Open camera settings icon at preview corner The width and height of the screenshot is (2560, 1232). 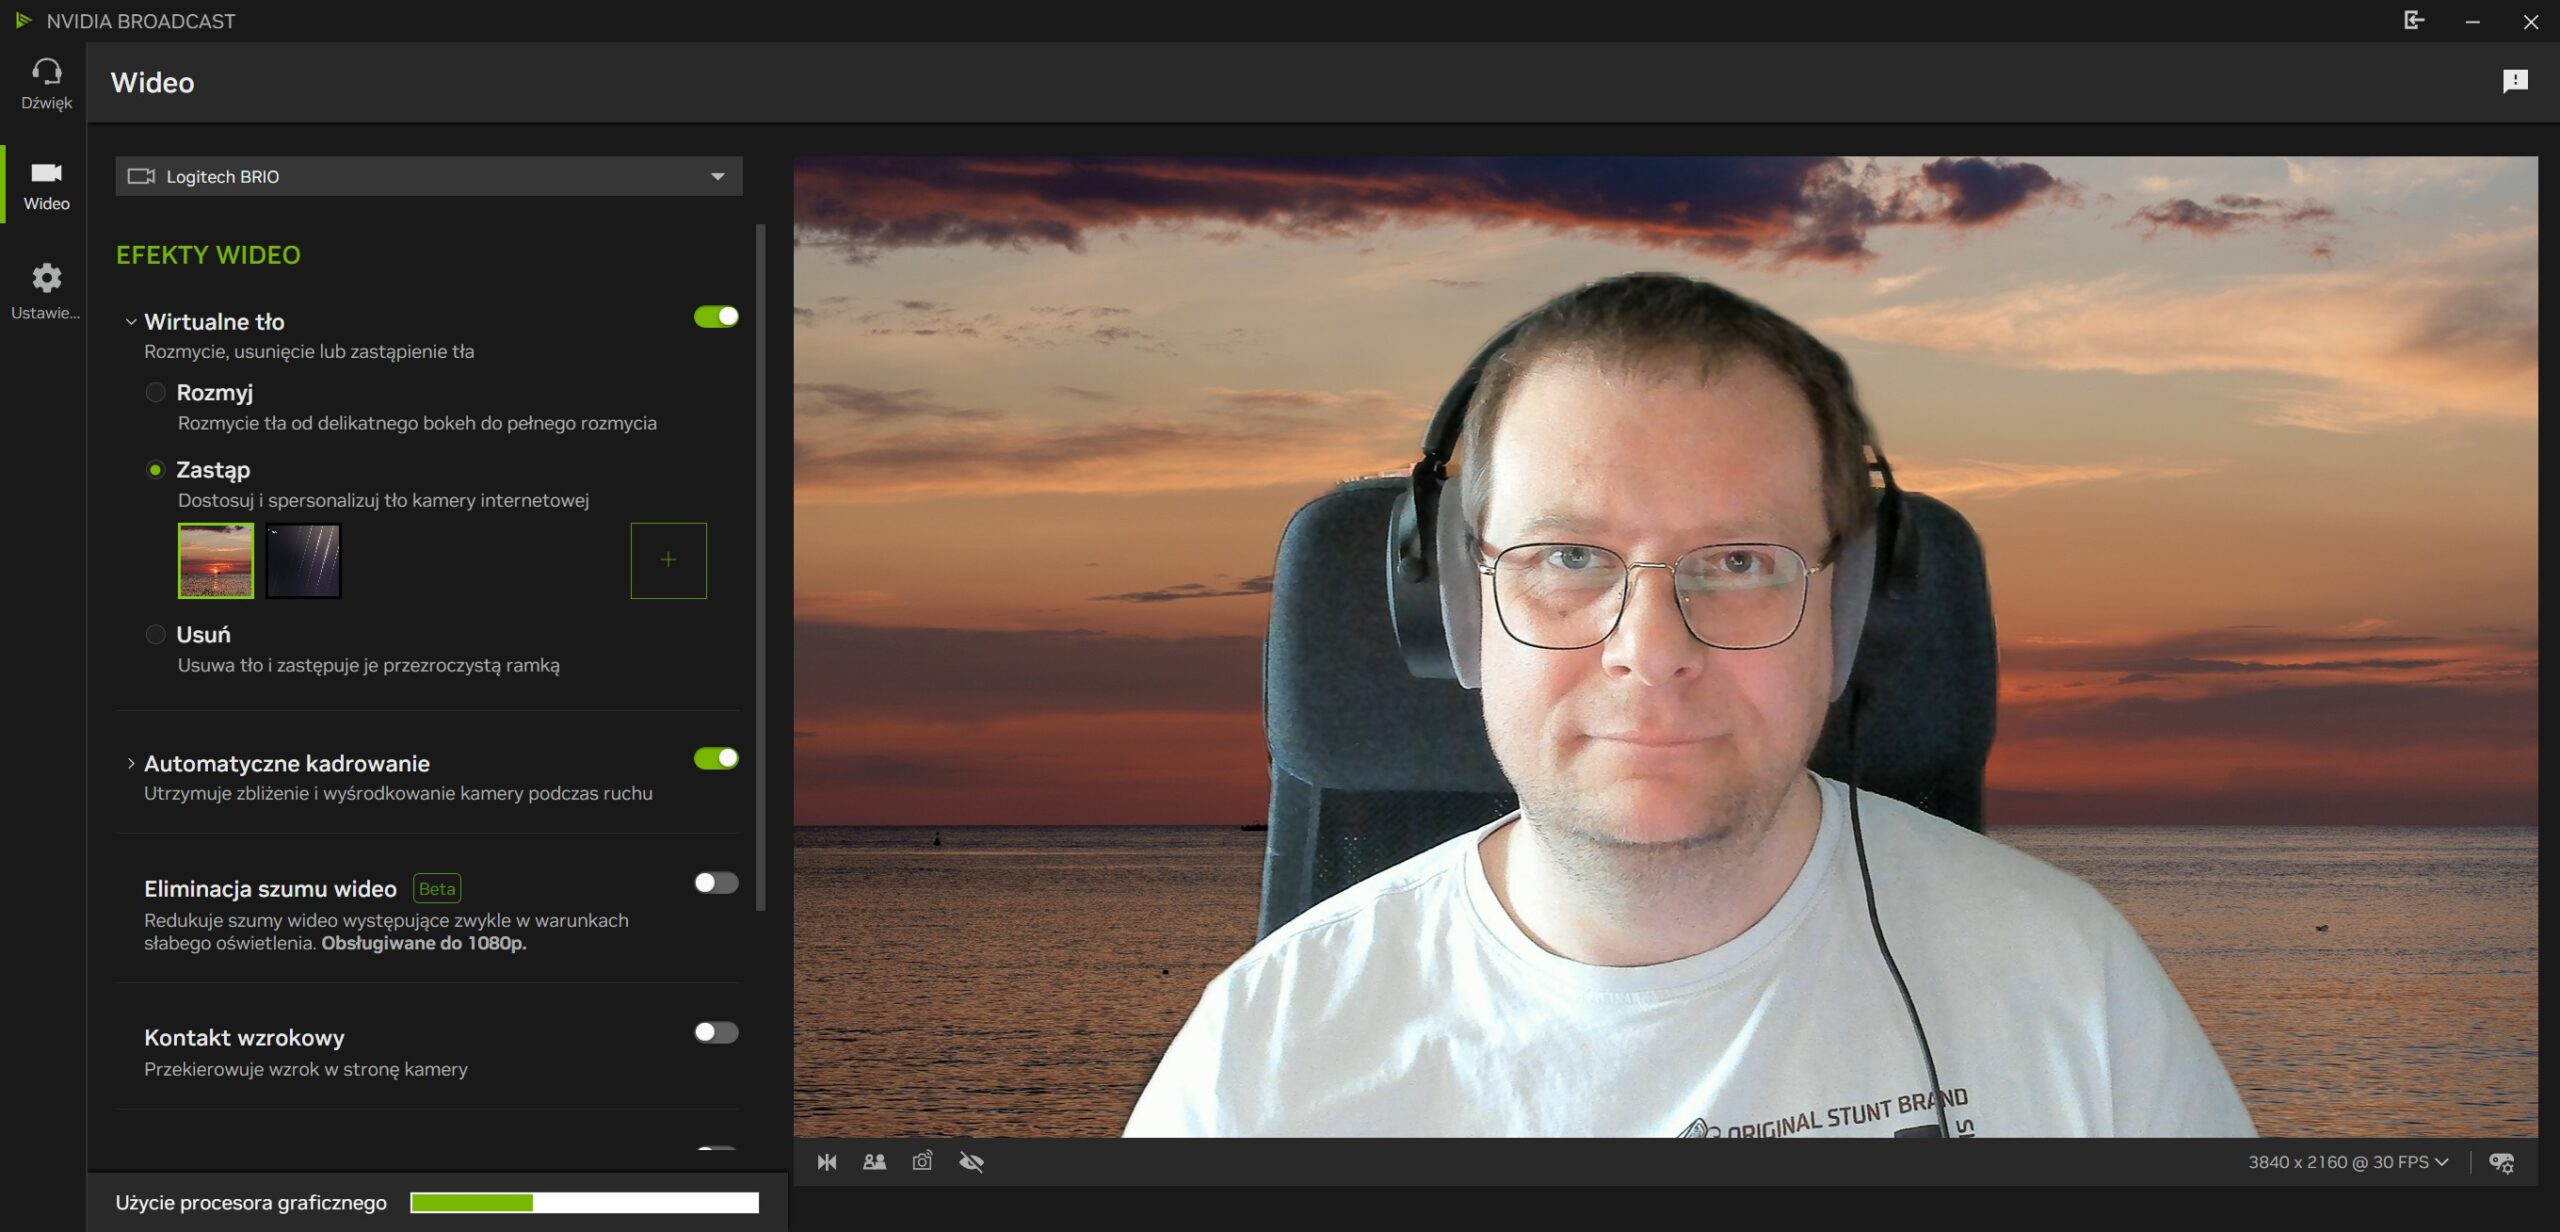2501,1163
